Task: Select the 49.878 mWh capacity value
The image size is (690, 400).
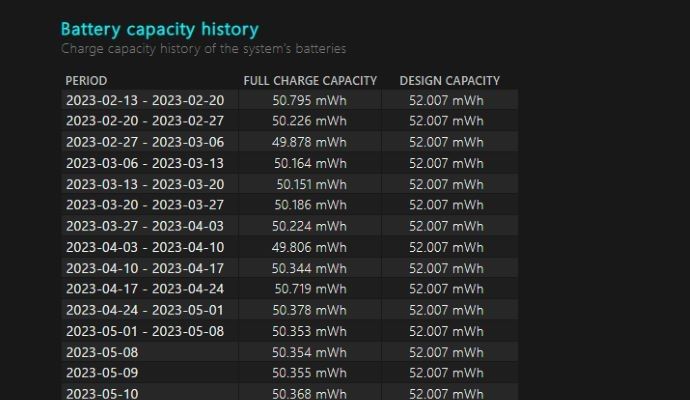Action: (x=309, y=142)
